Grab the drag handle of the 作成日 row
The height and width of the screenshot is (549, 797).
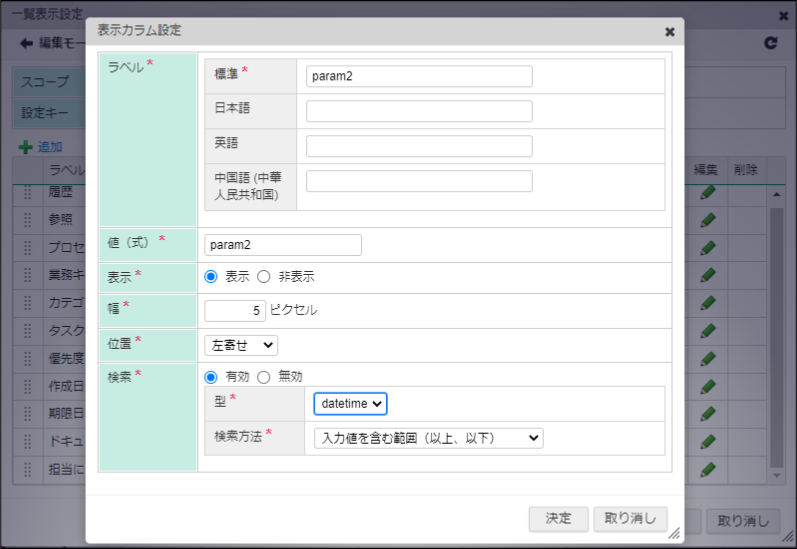coord(27,386)
